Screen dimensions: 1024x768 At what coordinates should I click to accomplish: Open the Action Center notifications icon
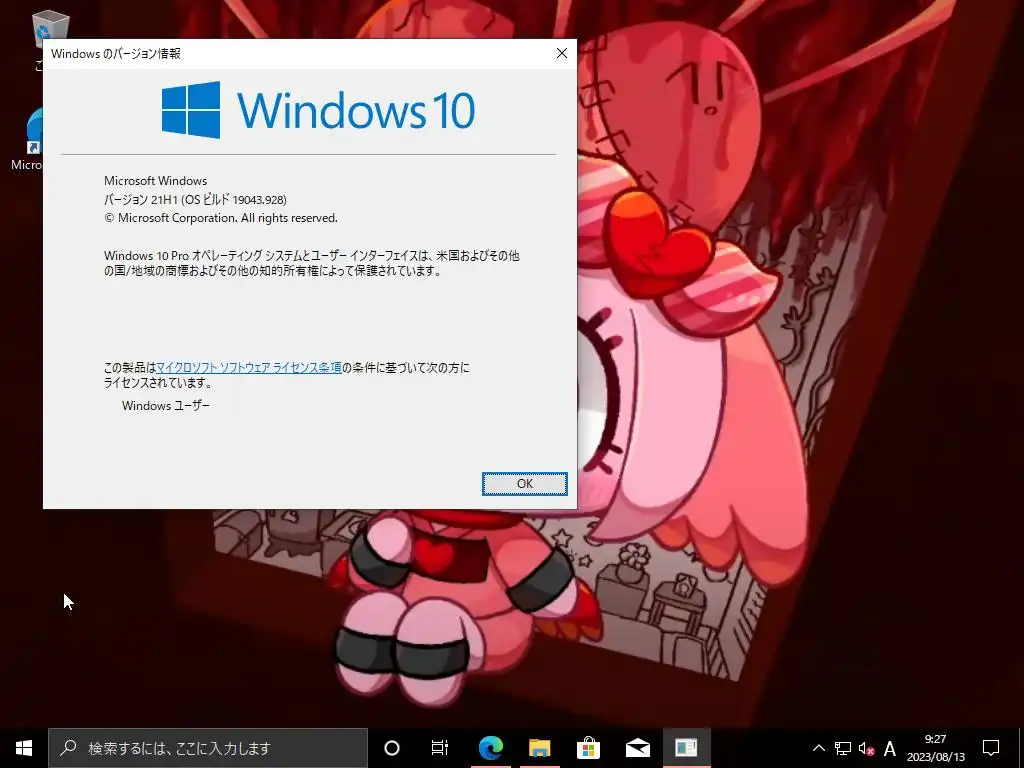(991, 748)
